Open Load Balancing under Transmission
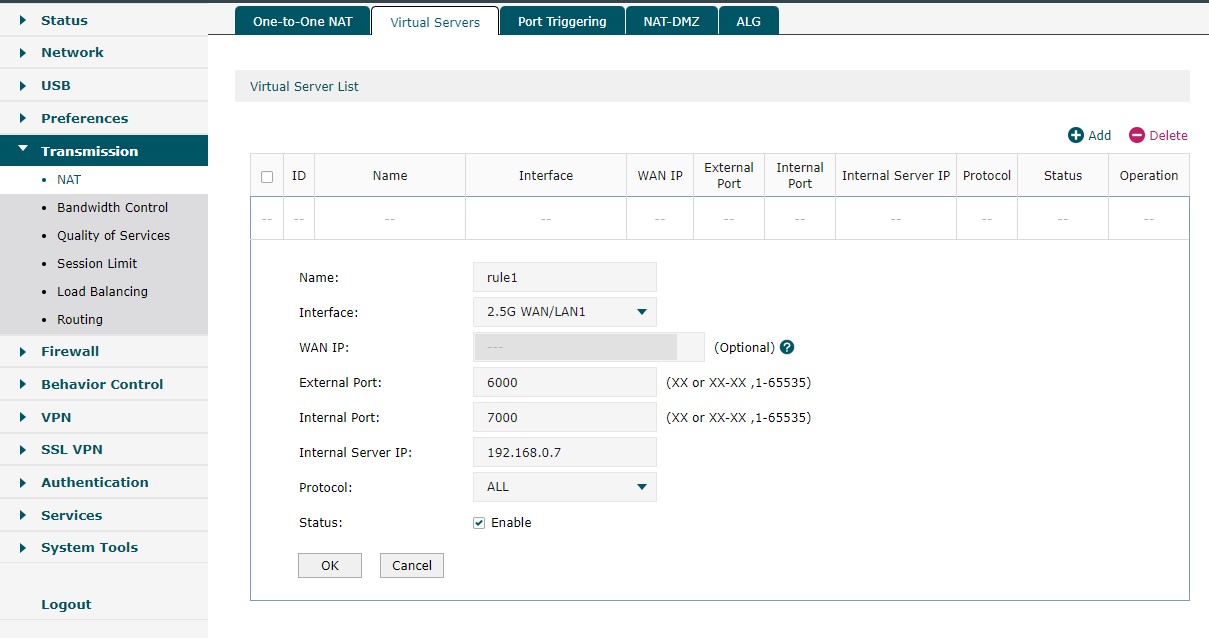This screenshot has height=638, width=1209. click(x=102, y=291)
